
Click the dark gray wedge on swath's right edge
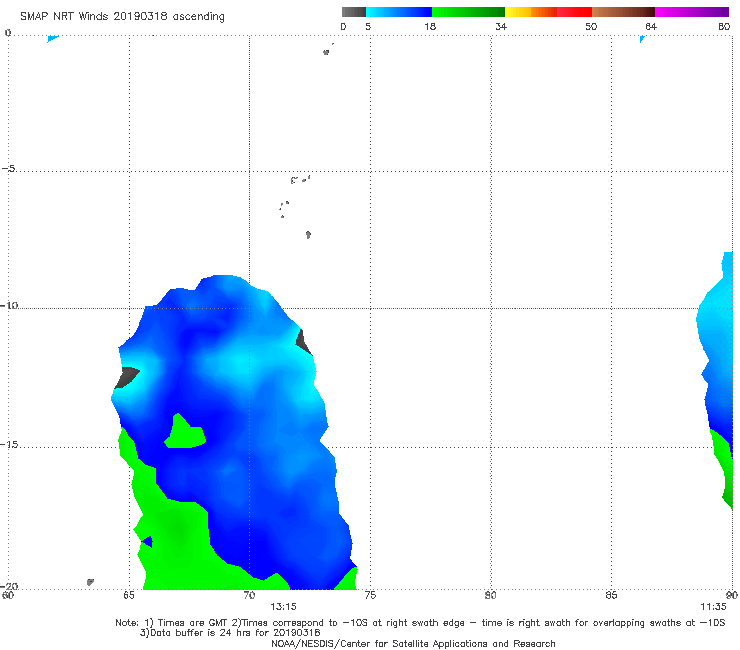click(x=303, y=342)
